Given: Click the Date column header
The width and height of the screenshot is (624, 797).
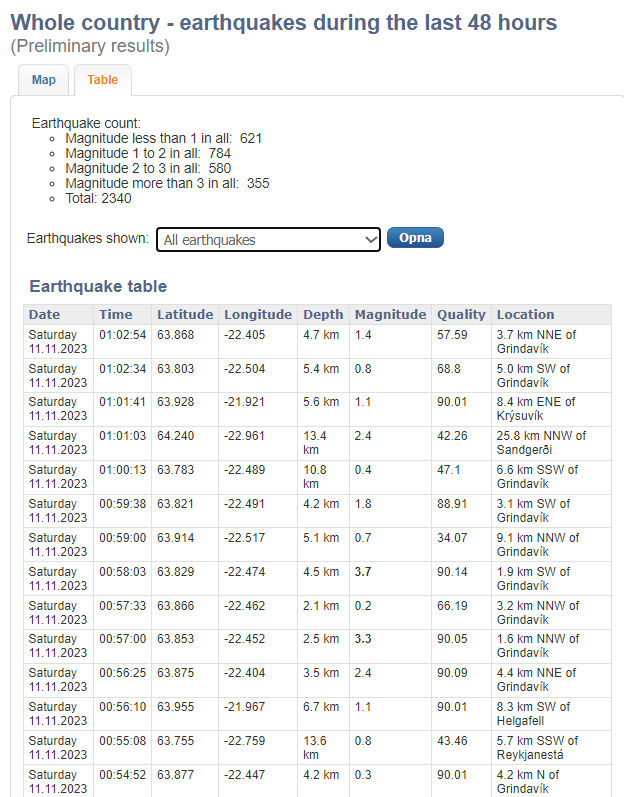Looking at the screenshot, I should point(45,314).
